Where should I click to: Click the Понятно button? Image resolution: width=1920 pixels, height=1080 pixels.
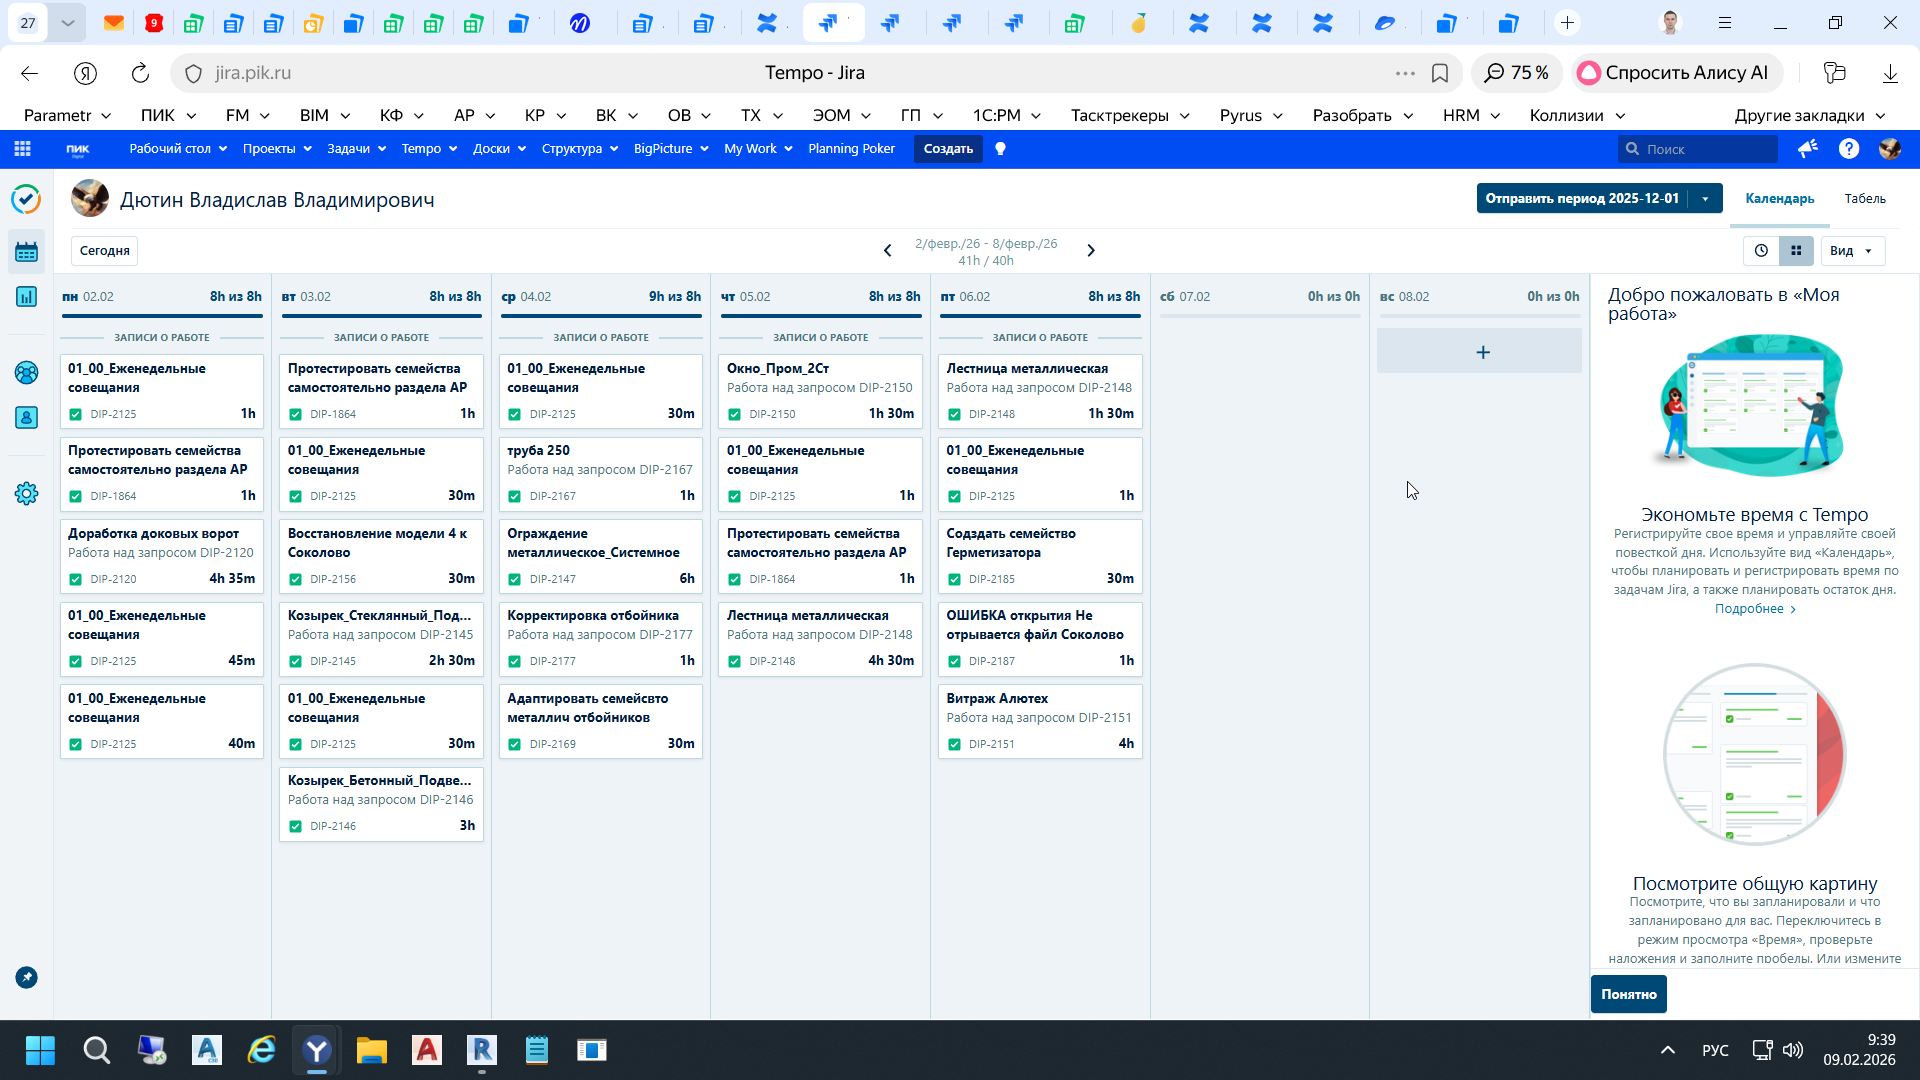click(x=1628, y=994)
